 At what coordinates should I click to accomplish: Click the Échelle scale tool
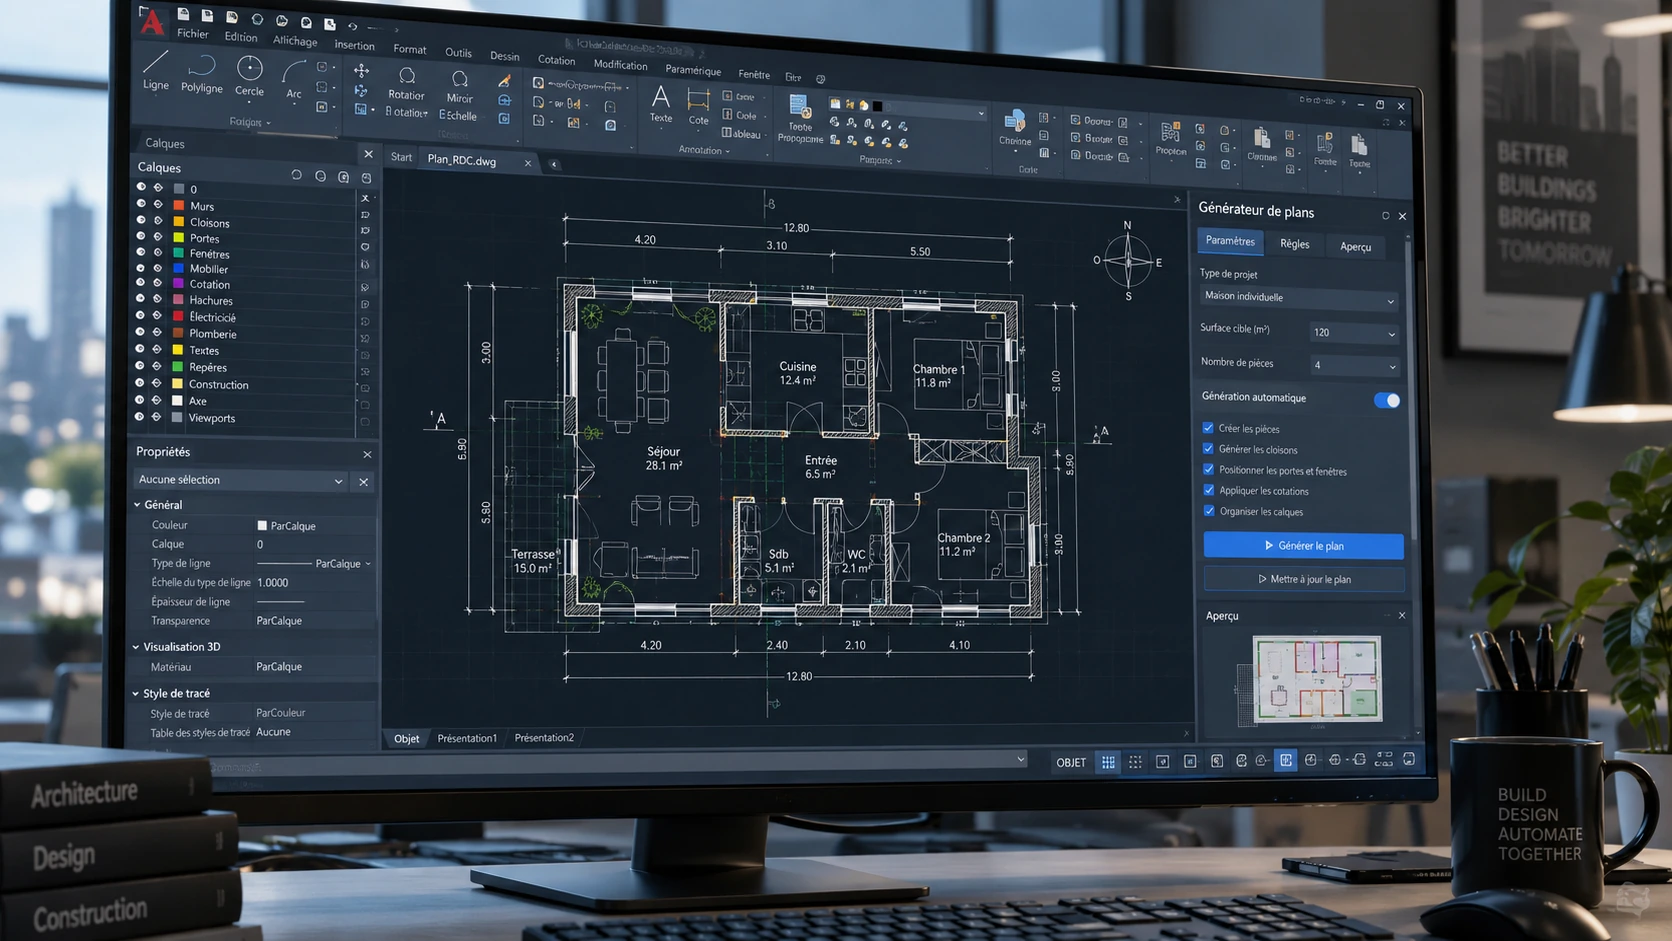[x=457, y=116]
